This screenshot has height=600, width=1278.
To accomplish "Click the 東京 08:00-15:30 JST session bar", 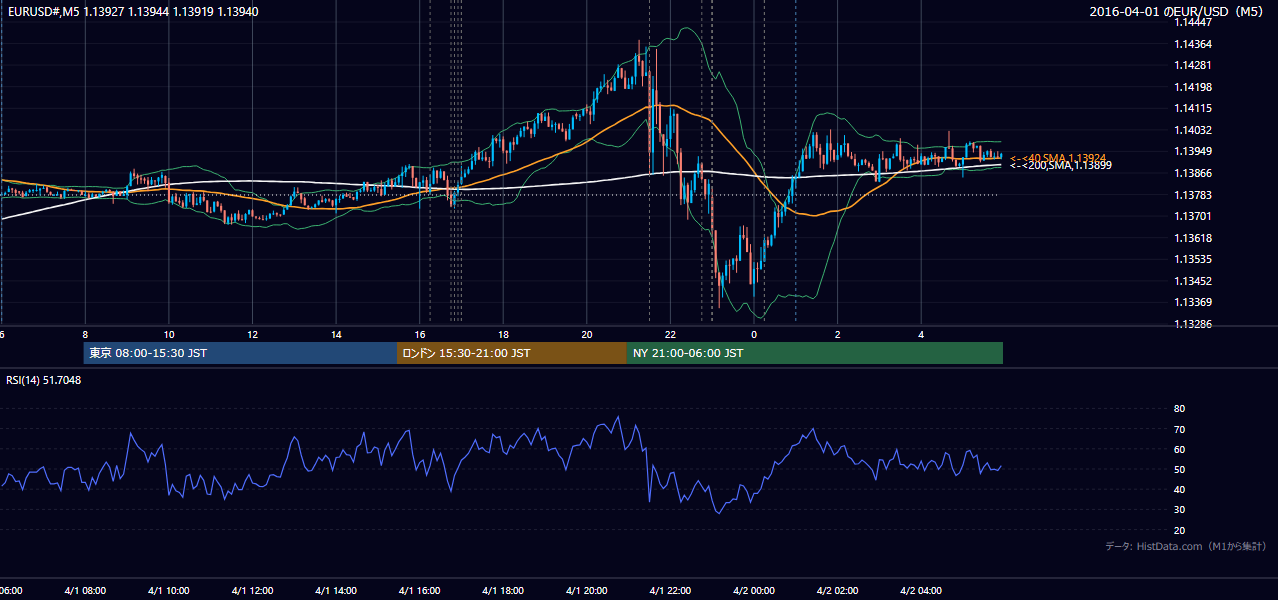I will click(240, 353).
